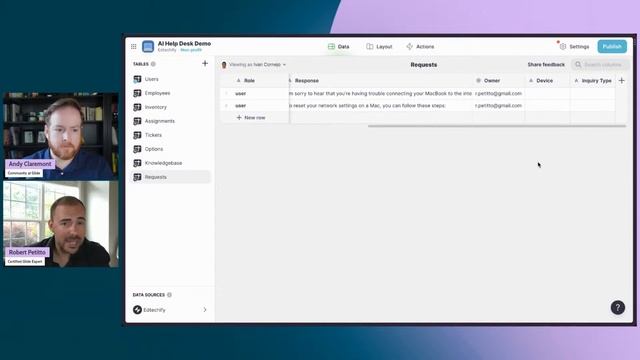640x360 pixels.
Task: Add a New row to Requests
Action: pyautogui.click(x=251, y=118)
